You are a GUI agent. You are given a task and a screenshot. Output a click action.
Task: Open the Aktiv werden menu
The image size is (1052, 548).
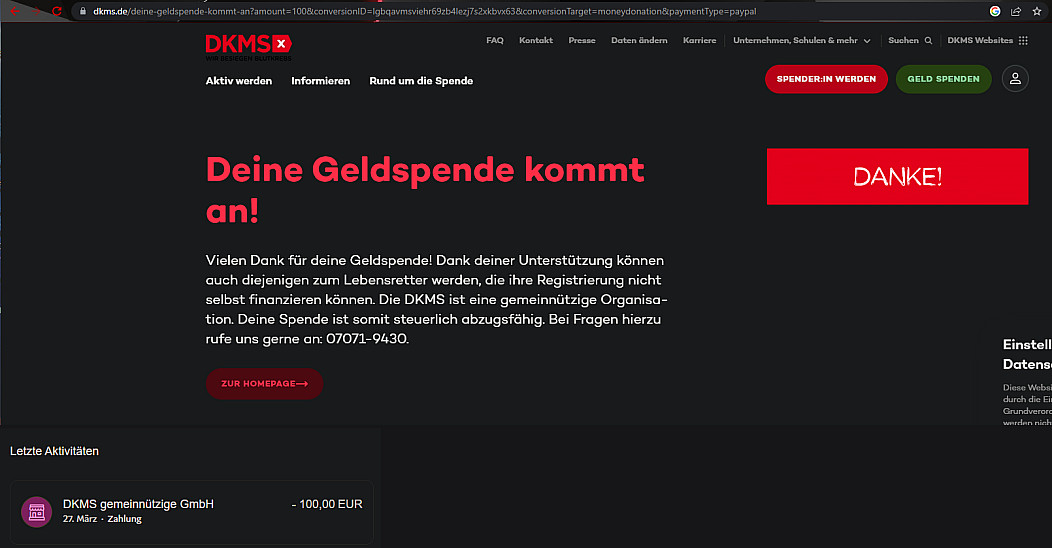[x=239, y=81]
